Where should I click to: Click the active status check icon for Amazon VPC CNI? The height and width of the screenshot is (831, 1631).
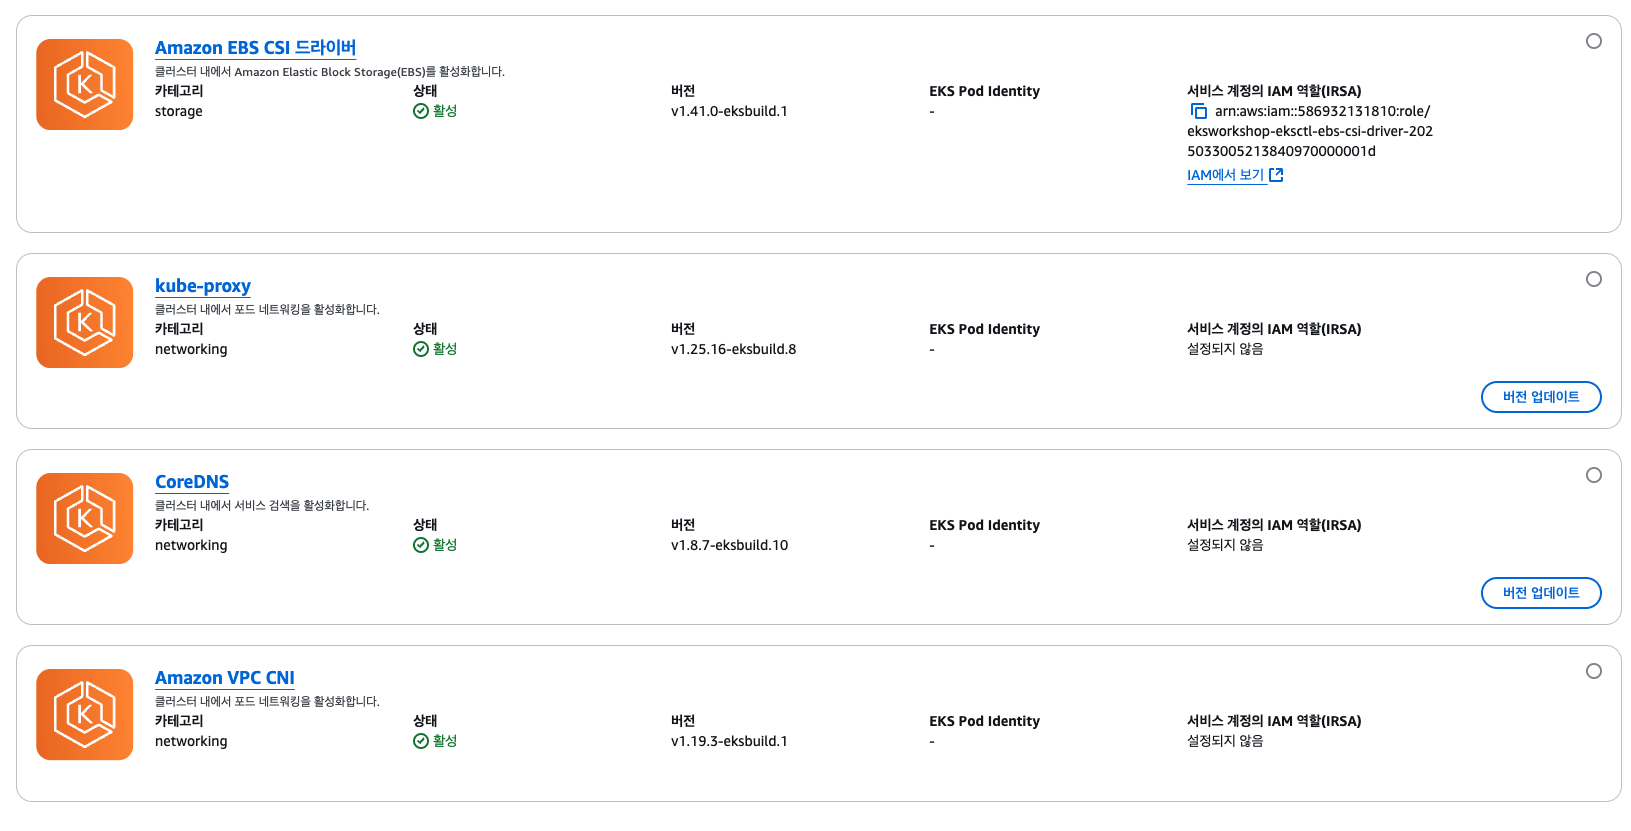tap(421, 741)
